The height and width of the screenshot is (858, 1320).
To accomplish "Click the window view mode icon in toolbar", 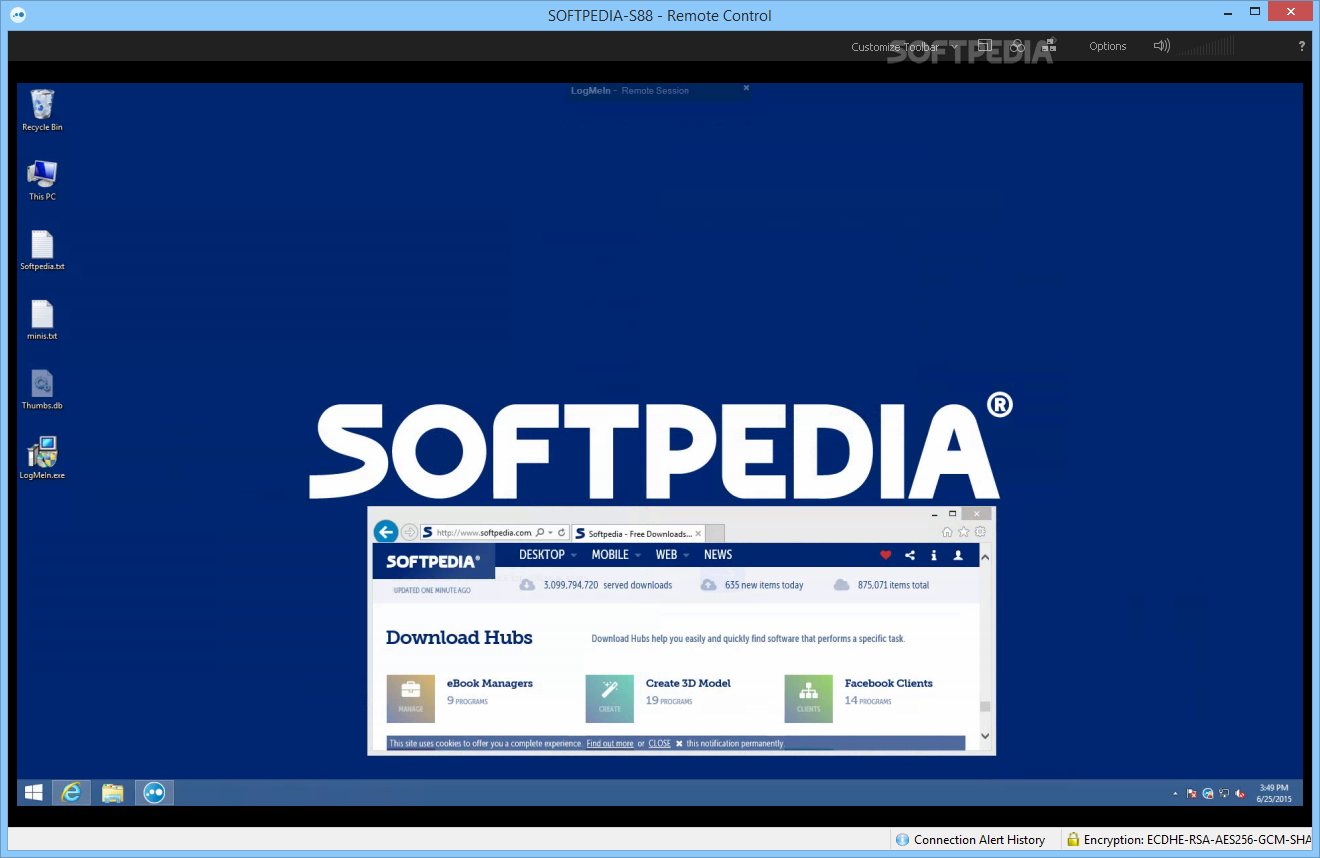I will coord(984,46).
